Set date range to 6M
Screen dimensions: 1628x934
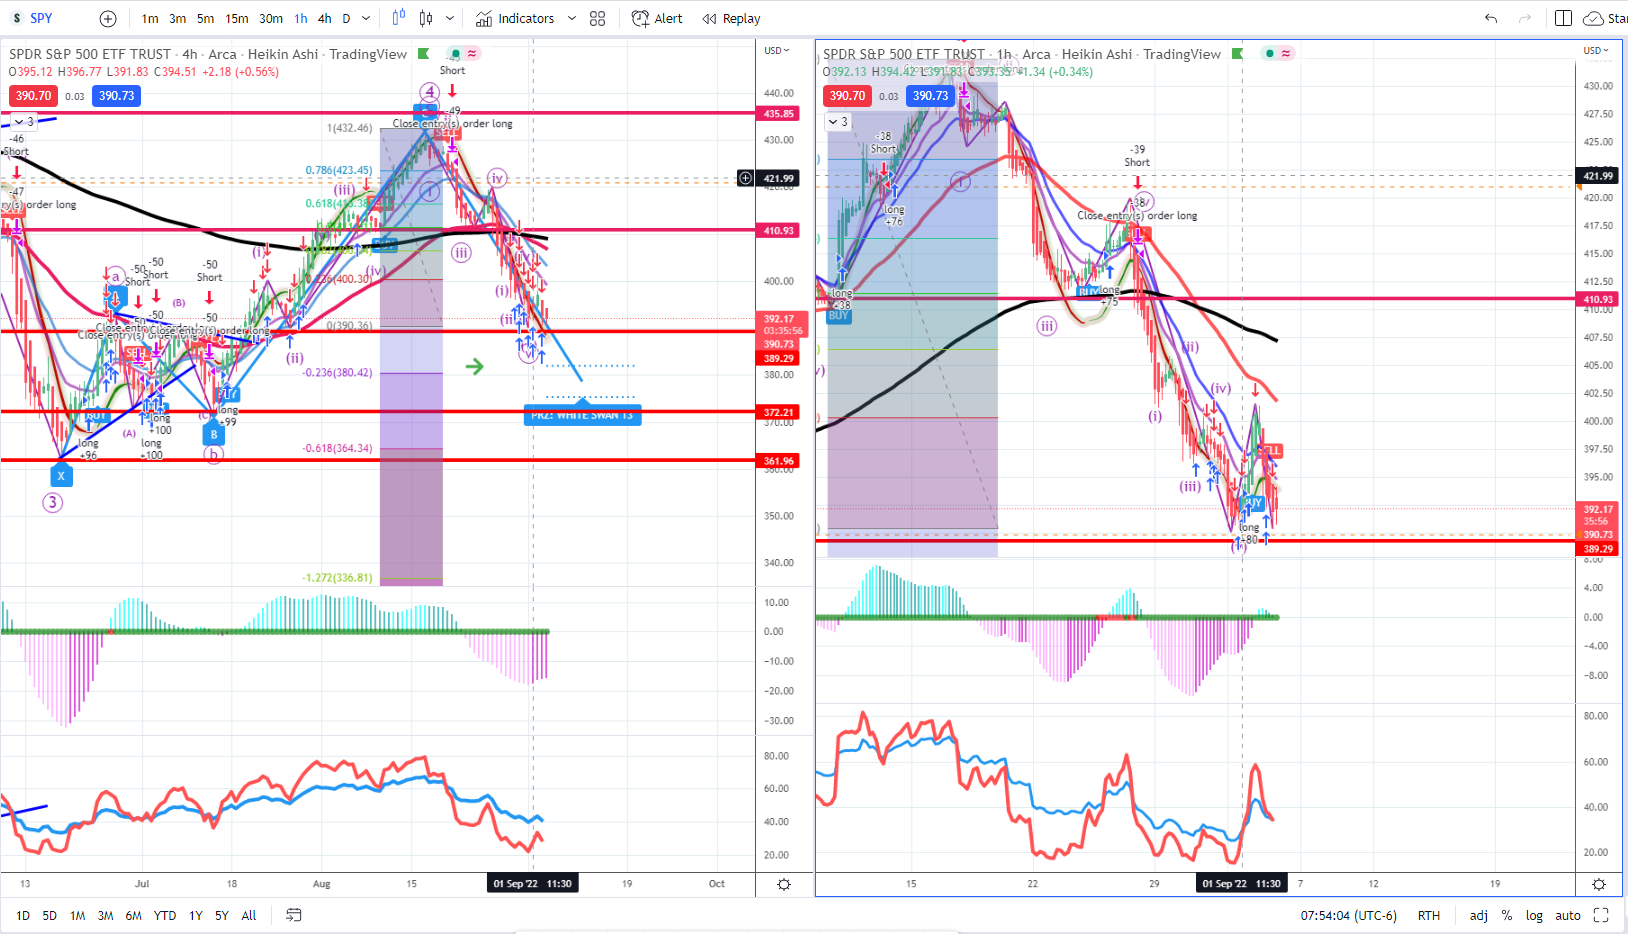point(133,915)
